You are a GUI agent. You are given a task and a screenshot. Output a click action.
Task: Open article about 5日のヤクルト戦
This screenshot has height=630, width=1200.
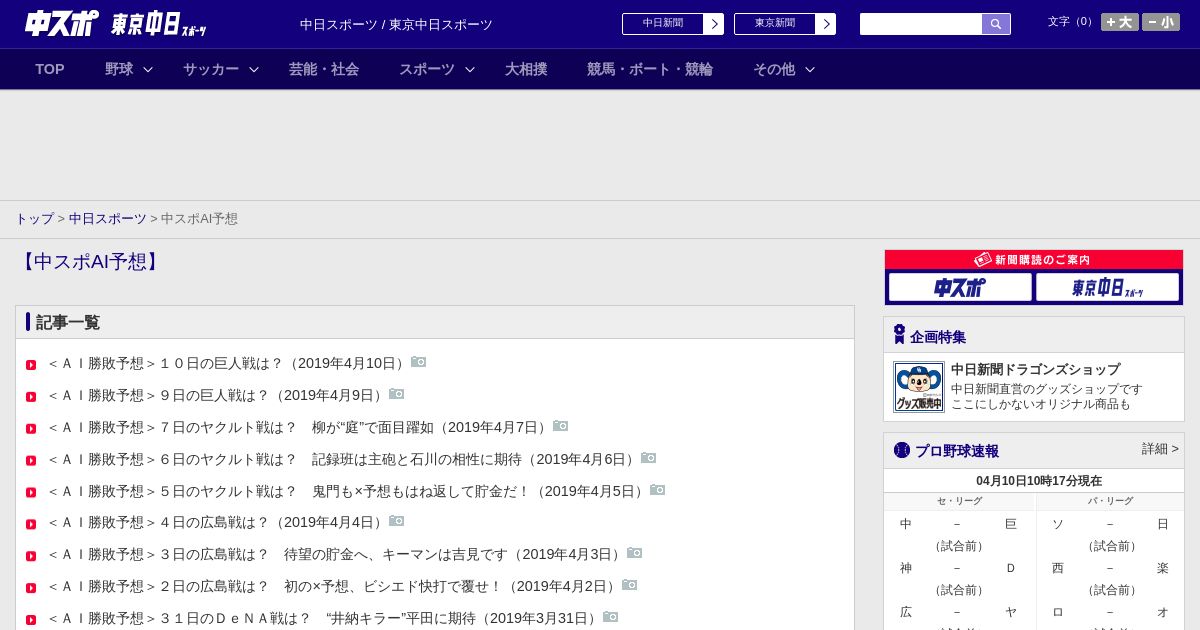(x=347, y=491)
